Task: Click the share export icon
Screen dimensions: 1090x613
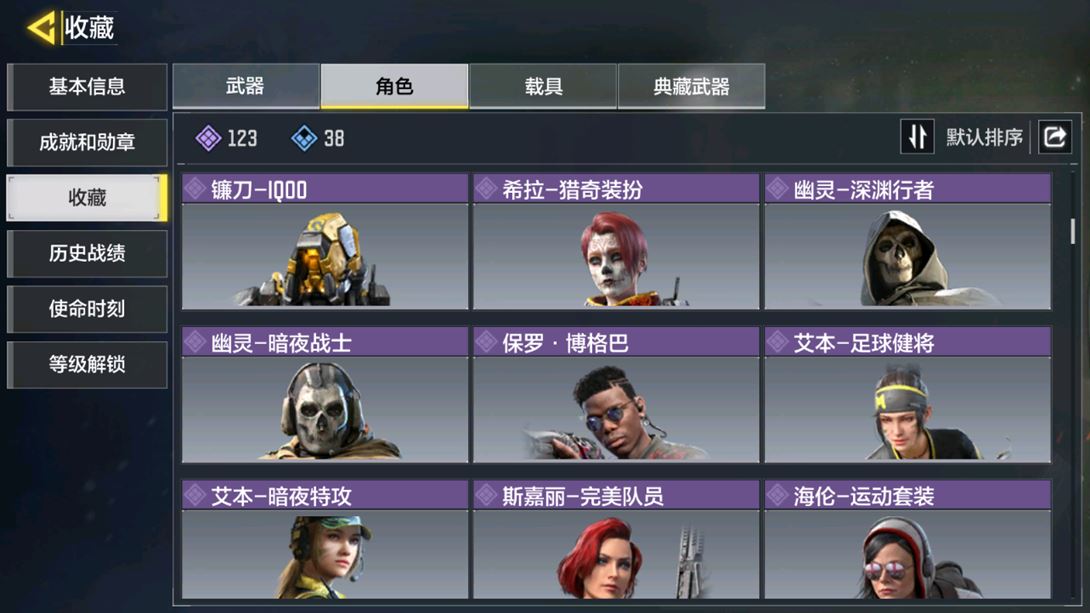Action: click(1055, 136)
